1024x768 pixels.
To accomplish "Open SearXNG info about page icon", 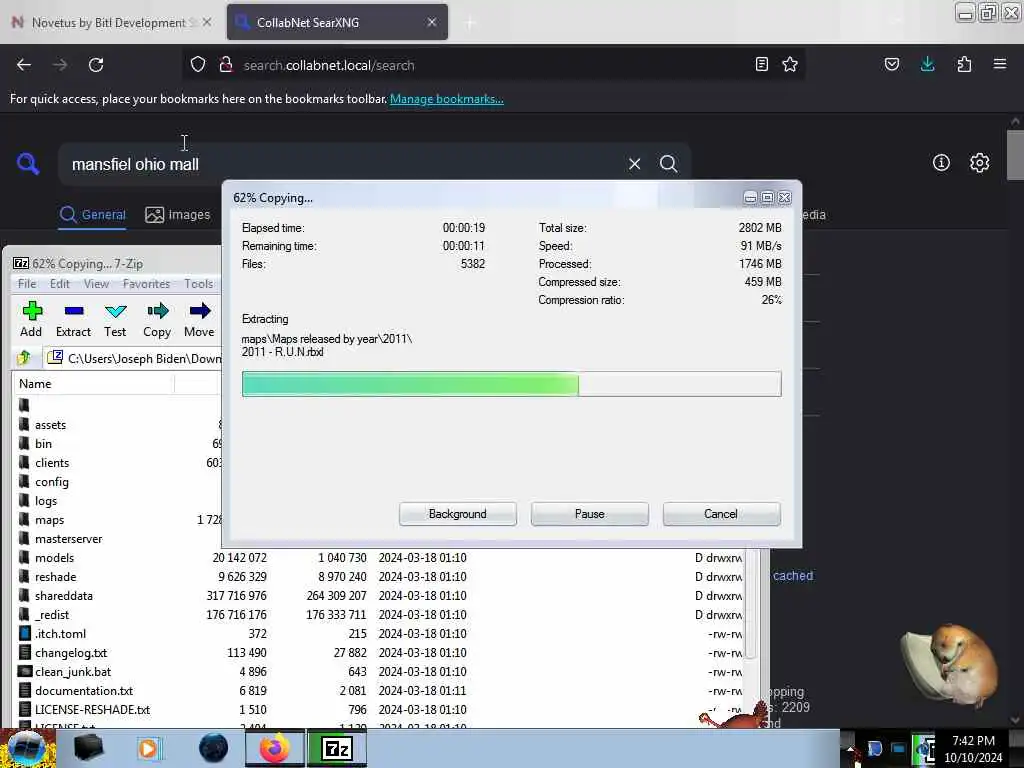I will coord(941,163).
